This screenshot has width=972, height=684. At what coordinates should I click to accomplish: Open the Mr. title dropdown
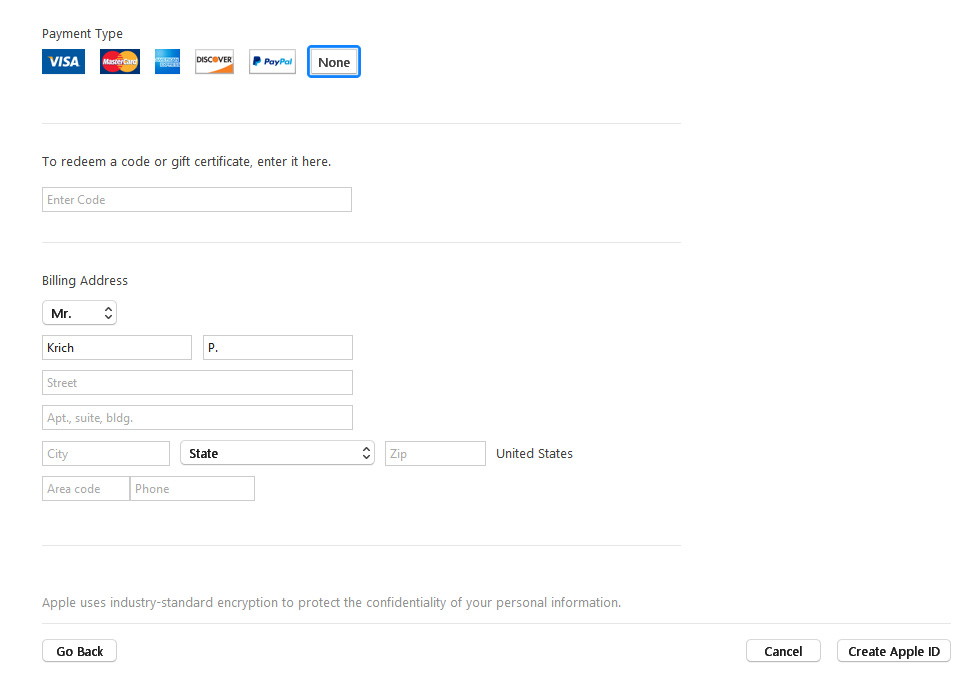click(x=79, y=313)
